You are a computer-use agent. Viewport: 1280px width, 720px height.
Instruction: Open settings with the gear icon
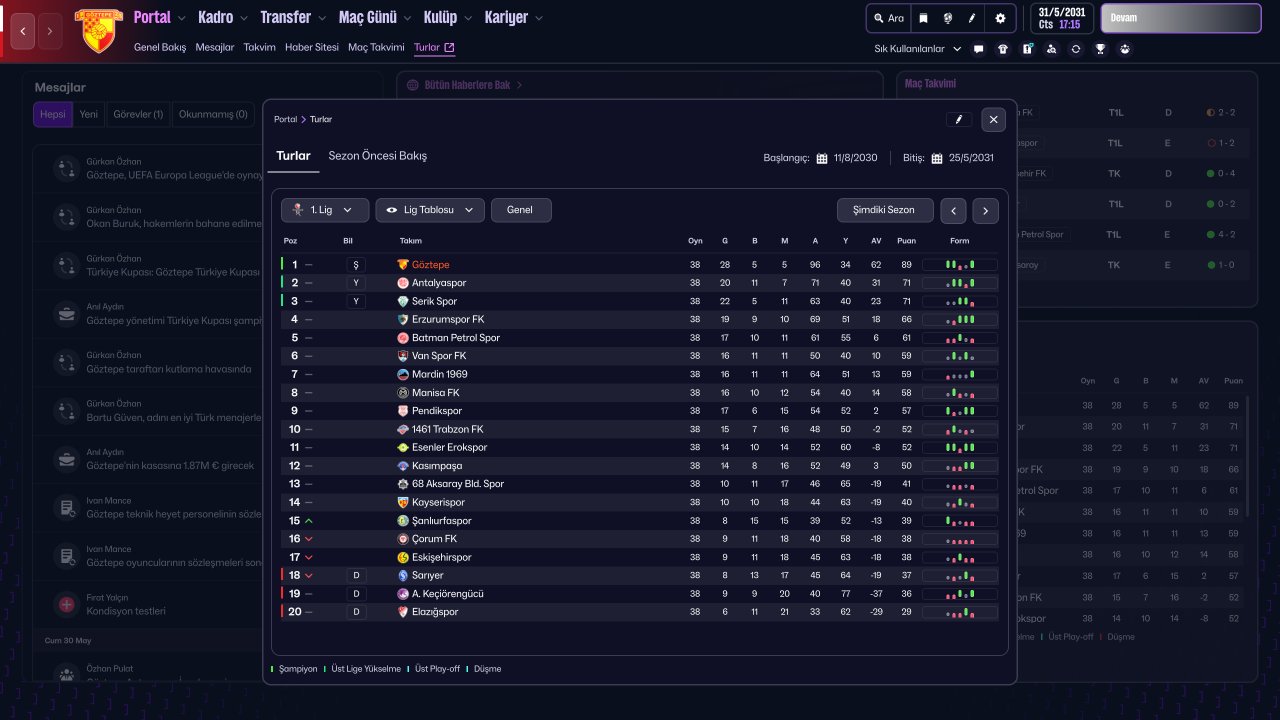click(x=1000, y=18)
